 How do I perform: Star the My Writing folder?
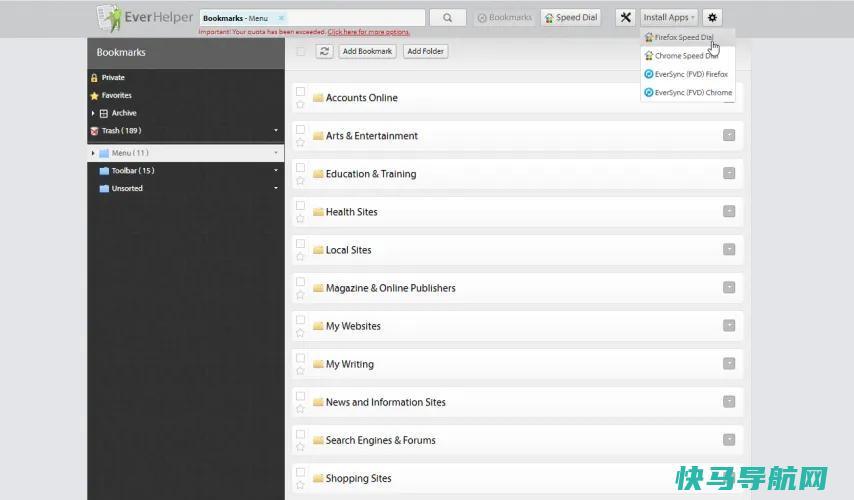300,371
